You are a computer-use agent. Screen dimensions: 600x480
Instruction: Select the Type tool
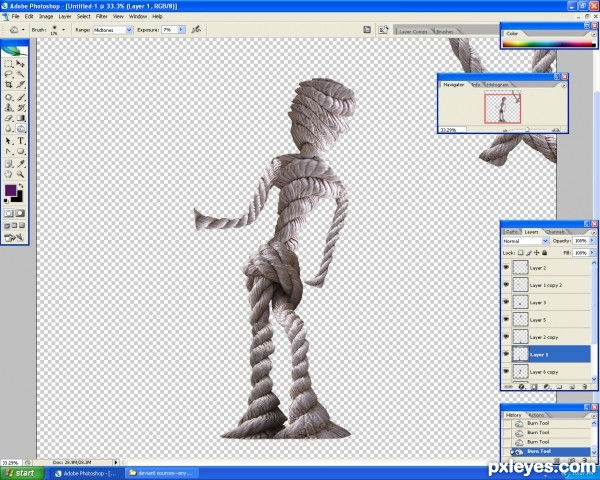(x=20, y=141)
